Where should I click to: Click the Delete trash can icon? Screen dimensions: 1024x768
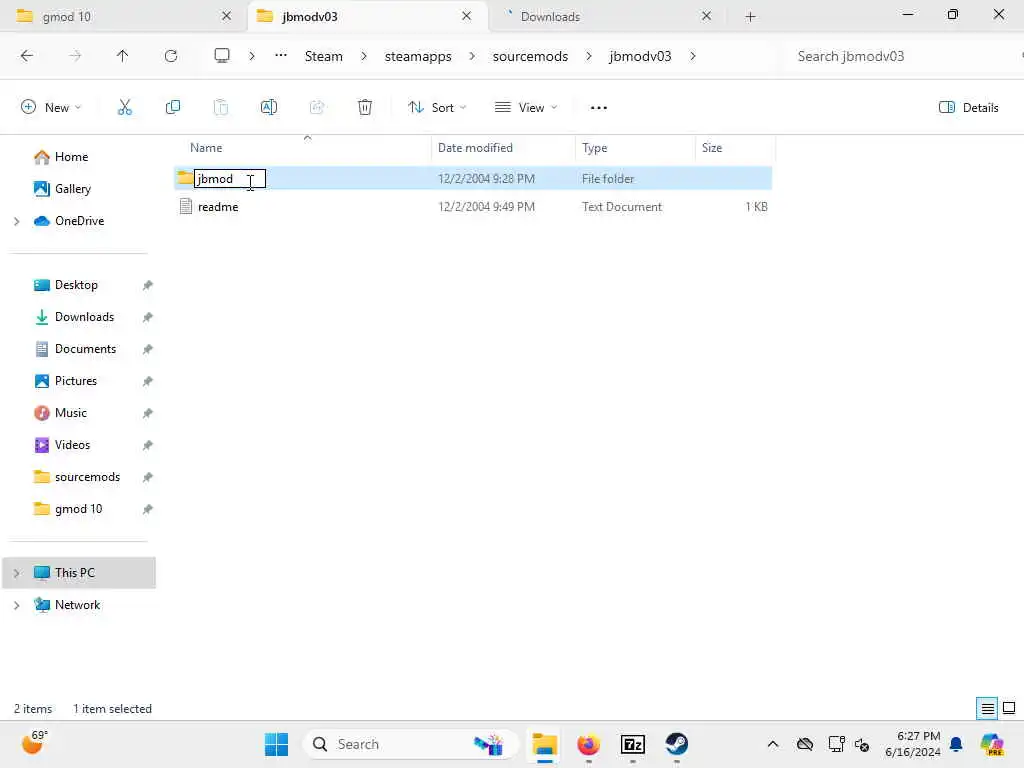(365, 107)
